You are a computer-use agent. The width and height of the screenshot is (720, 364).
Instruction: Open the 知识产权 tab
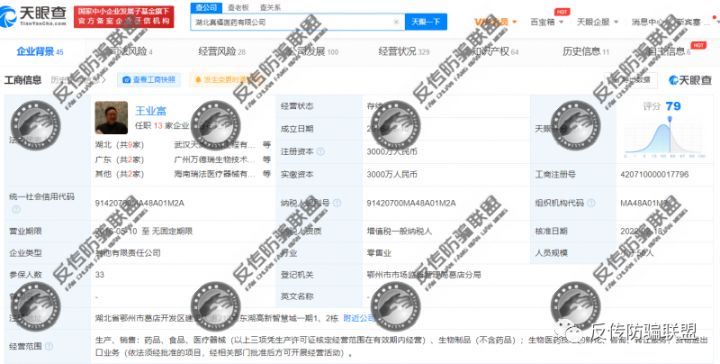click(x=495, y=52)
